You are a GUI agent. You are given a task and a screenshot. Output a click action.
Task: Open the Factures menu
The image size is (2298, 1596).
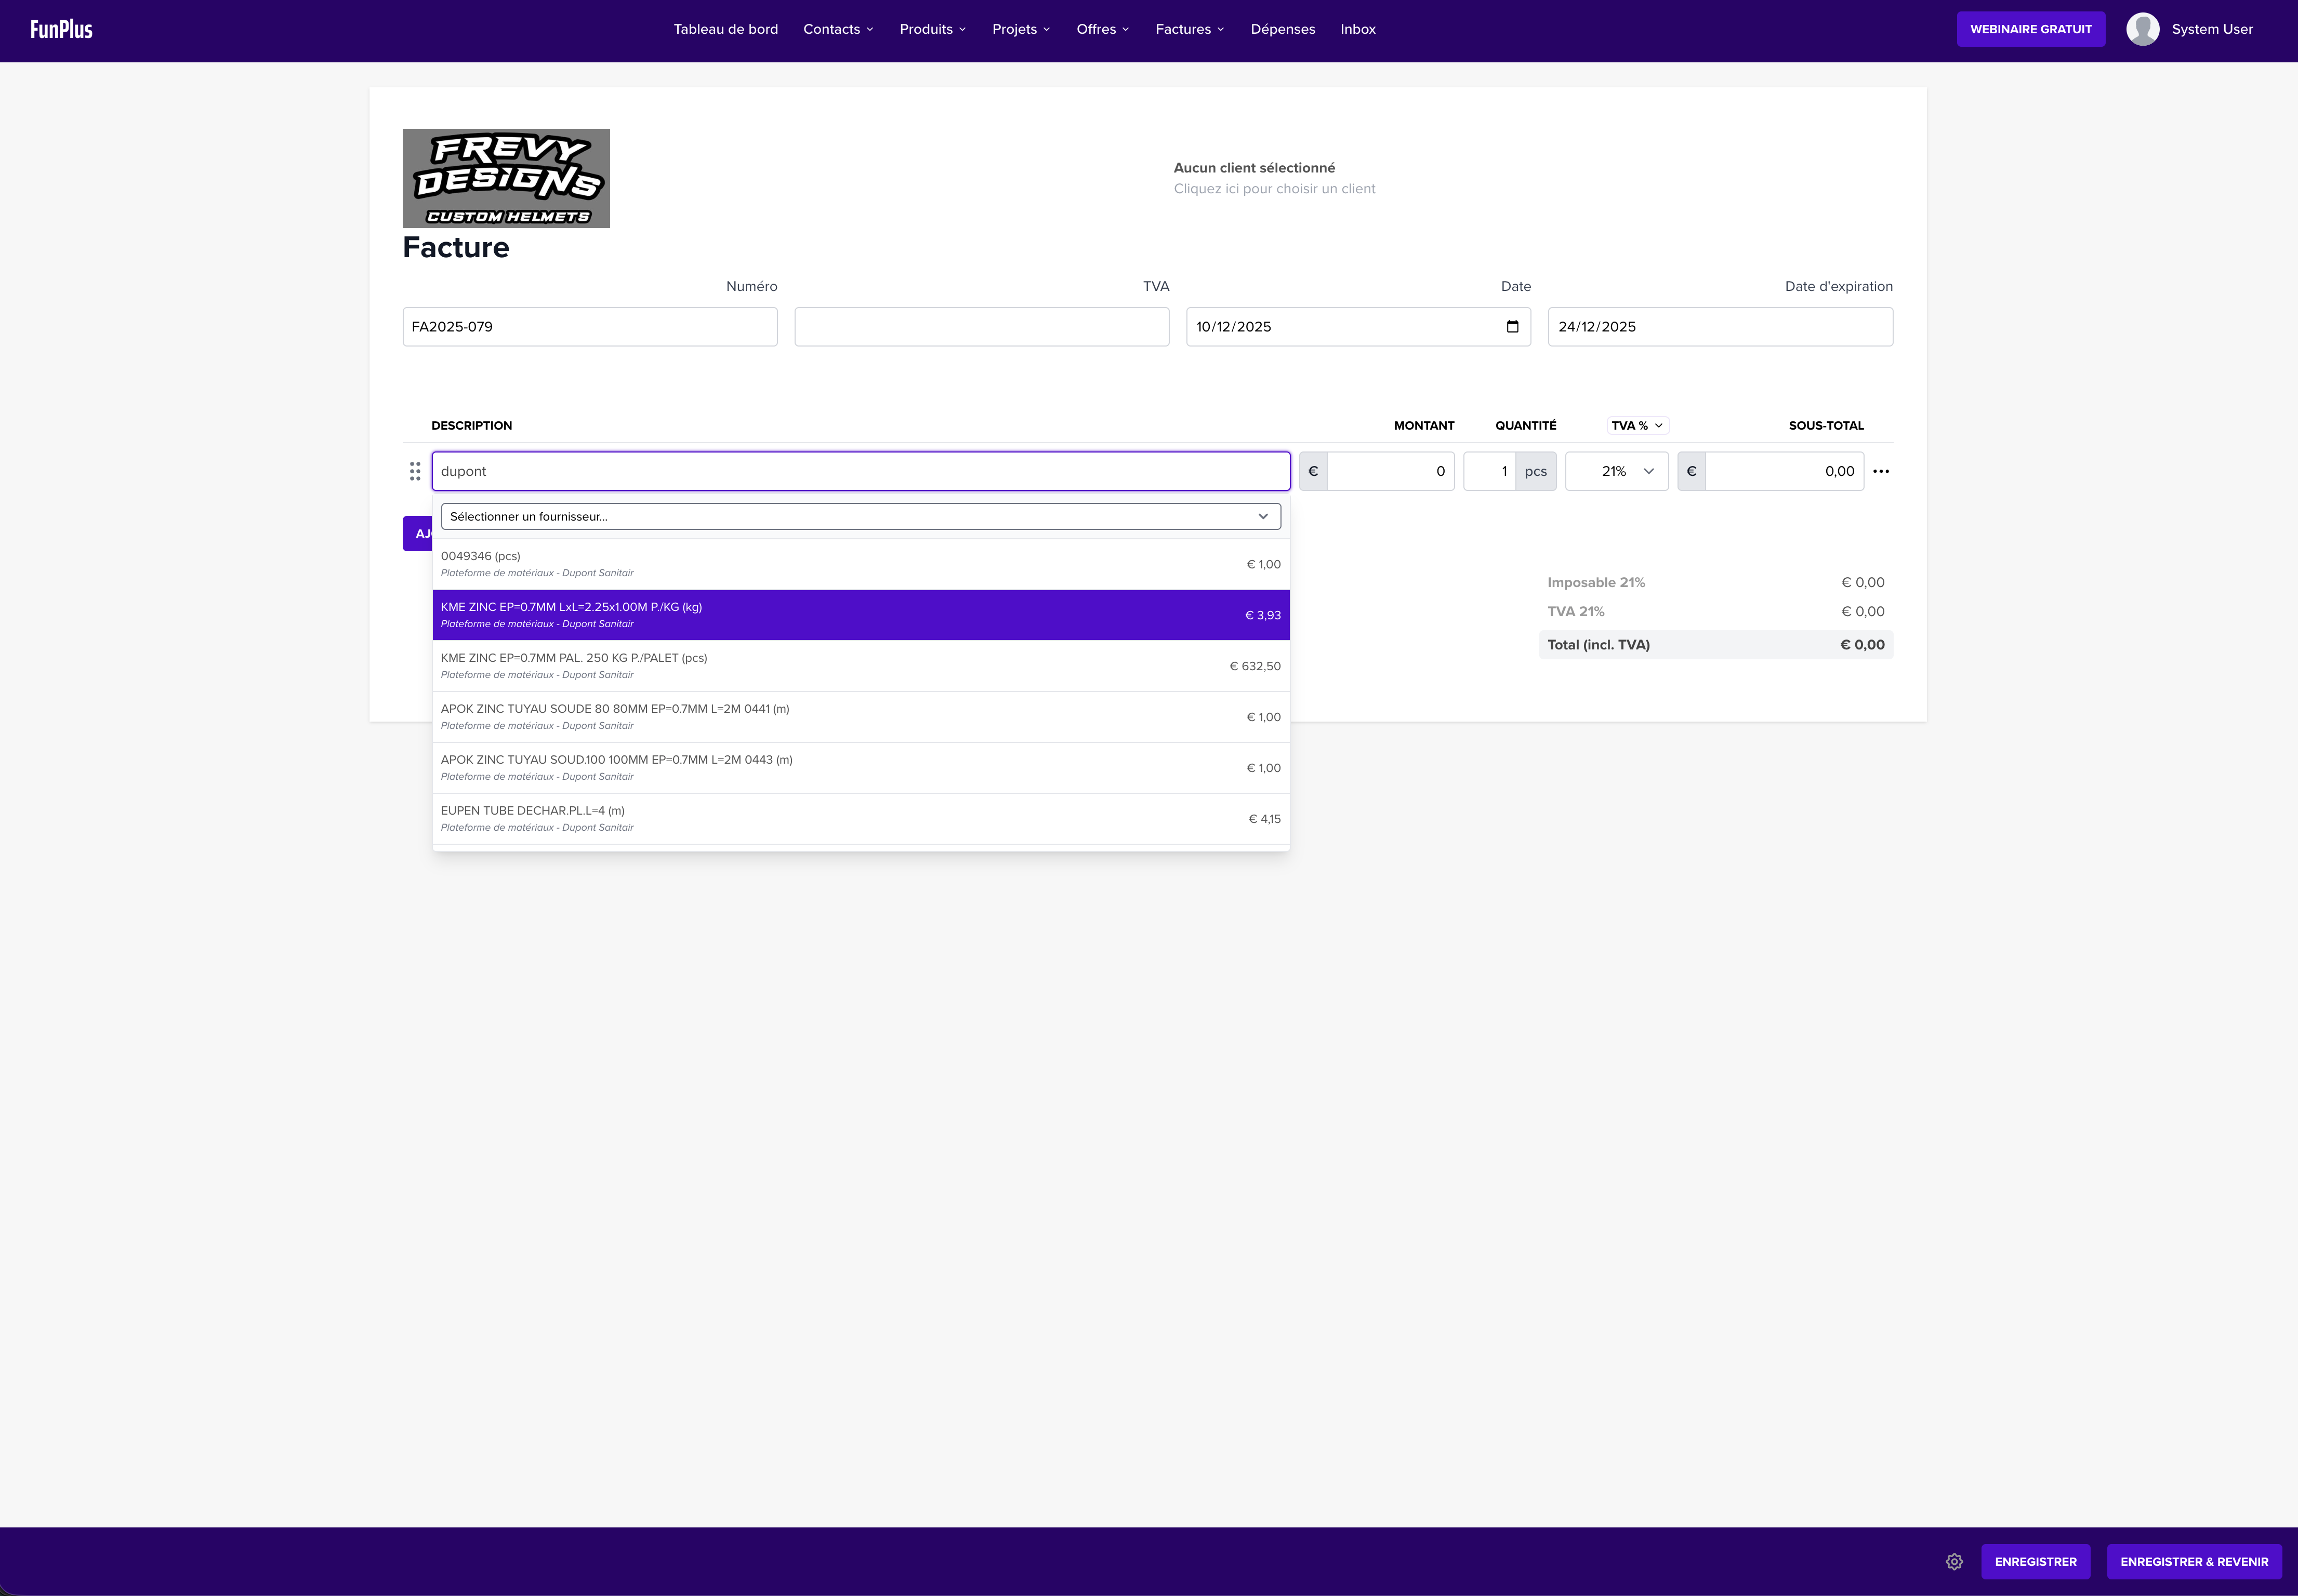(x=1189, y=29)
